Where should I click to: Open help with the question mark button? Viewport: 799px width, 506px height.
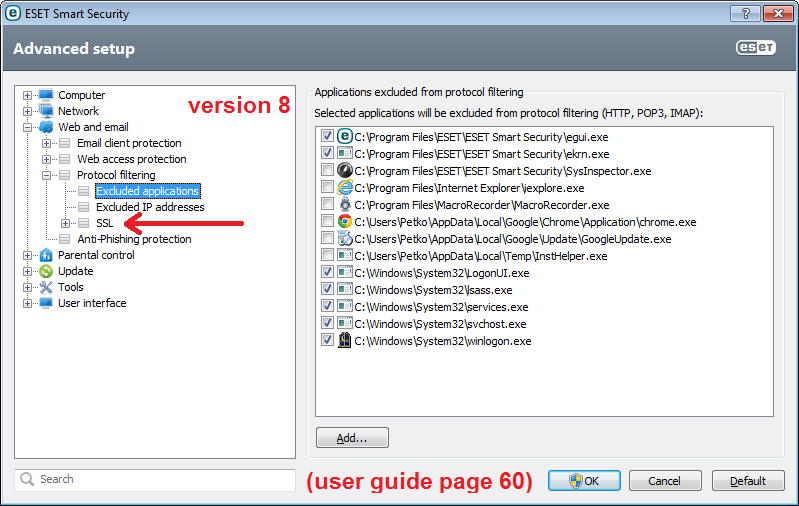point(745,14)
